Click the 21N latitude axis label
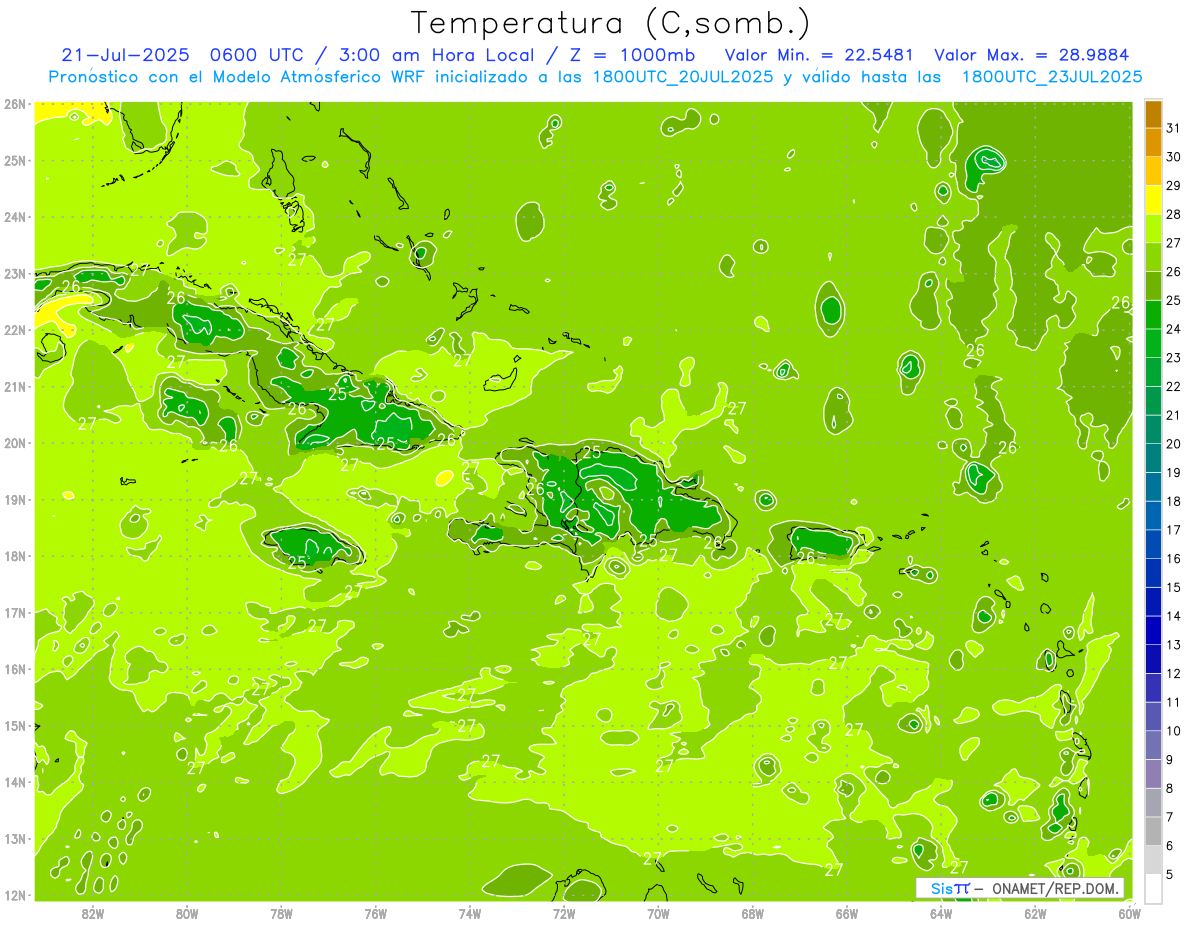1200x927 pixels. click(x=15, y=386)
